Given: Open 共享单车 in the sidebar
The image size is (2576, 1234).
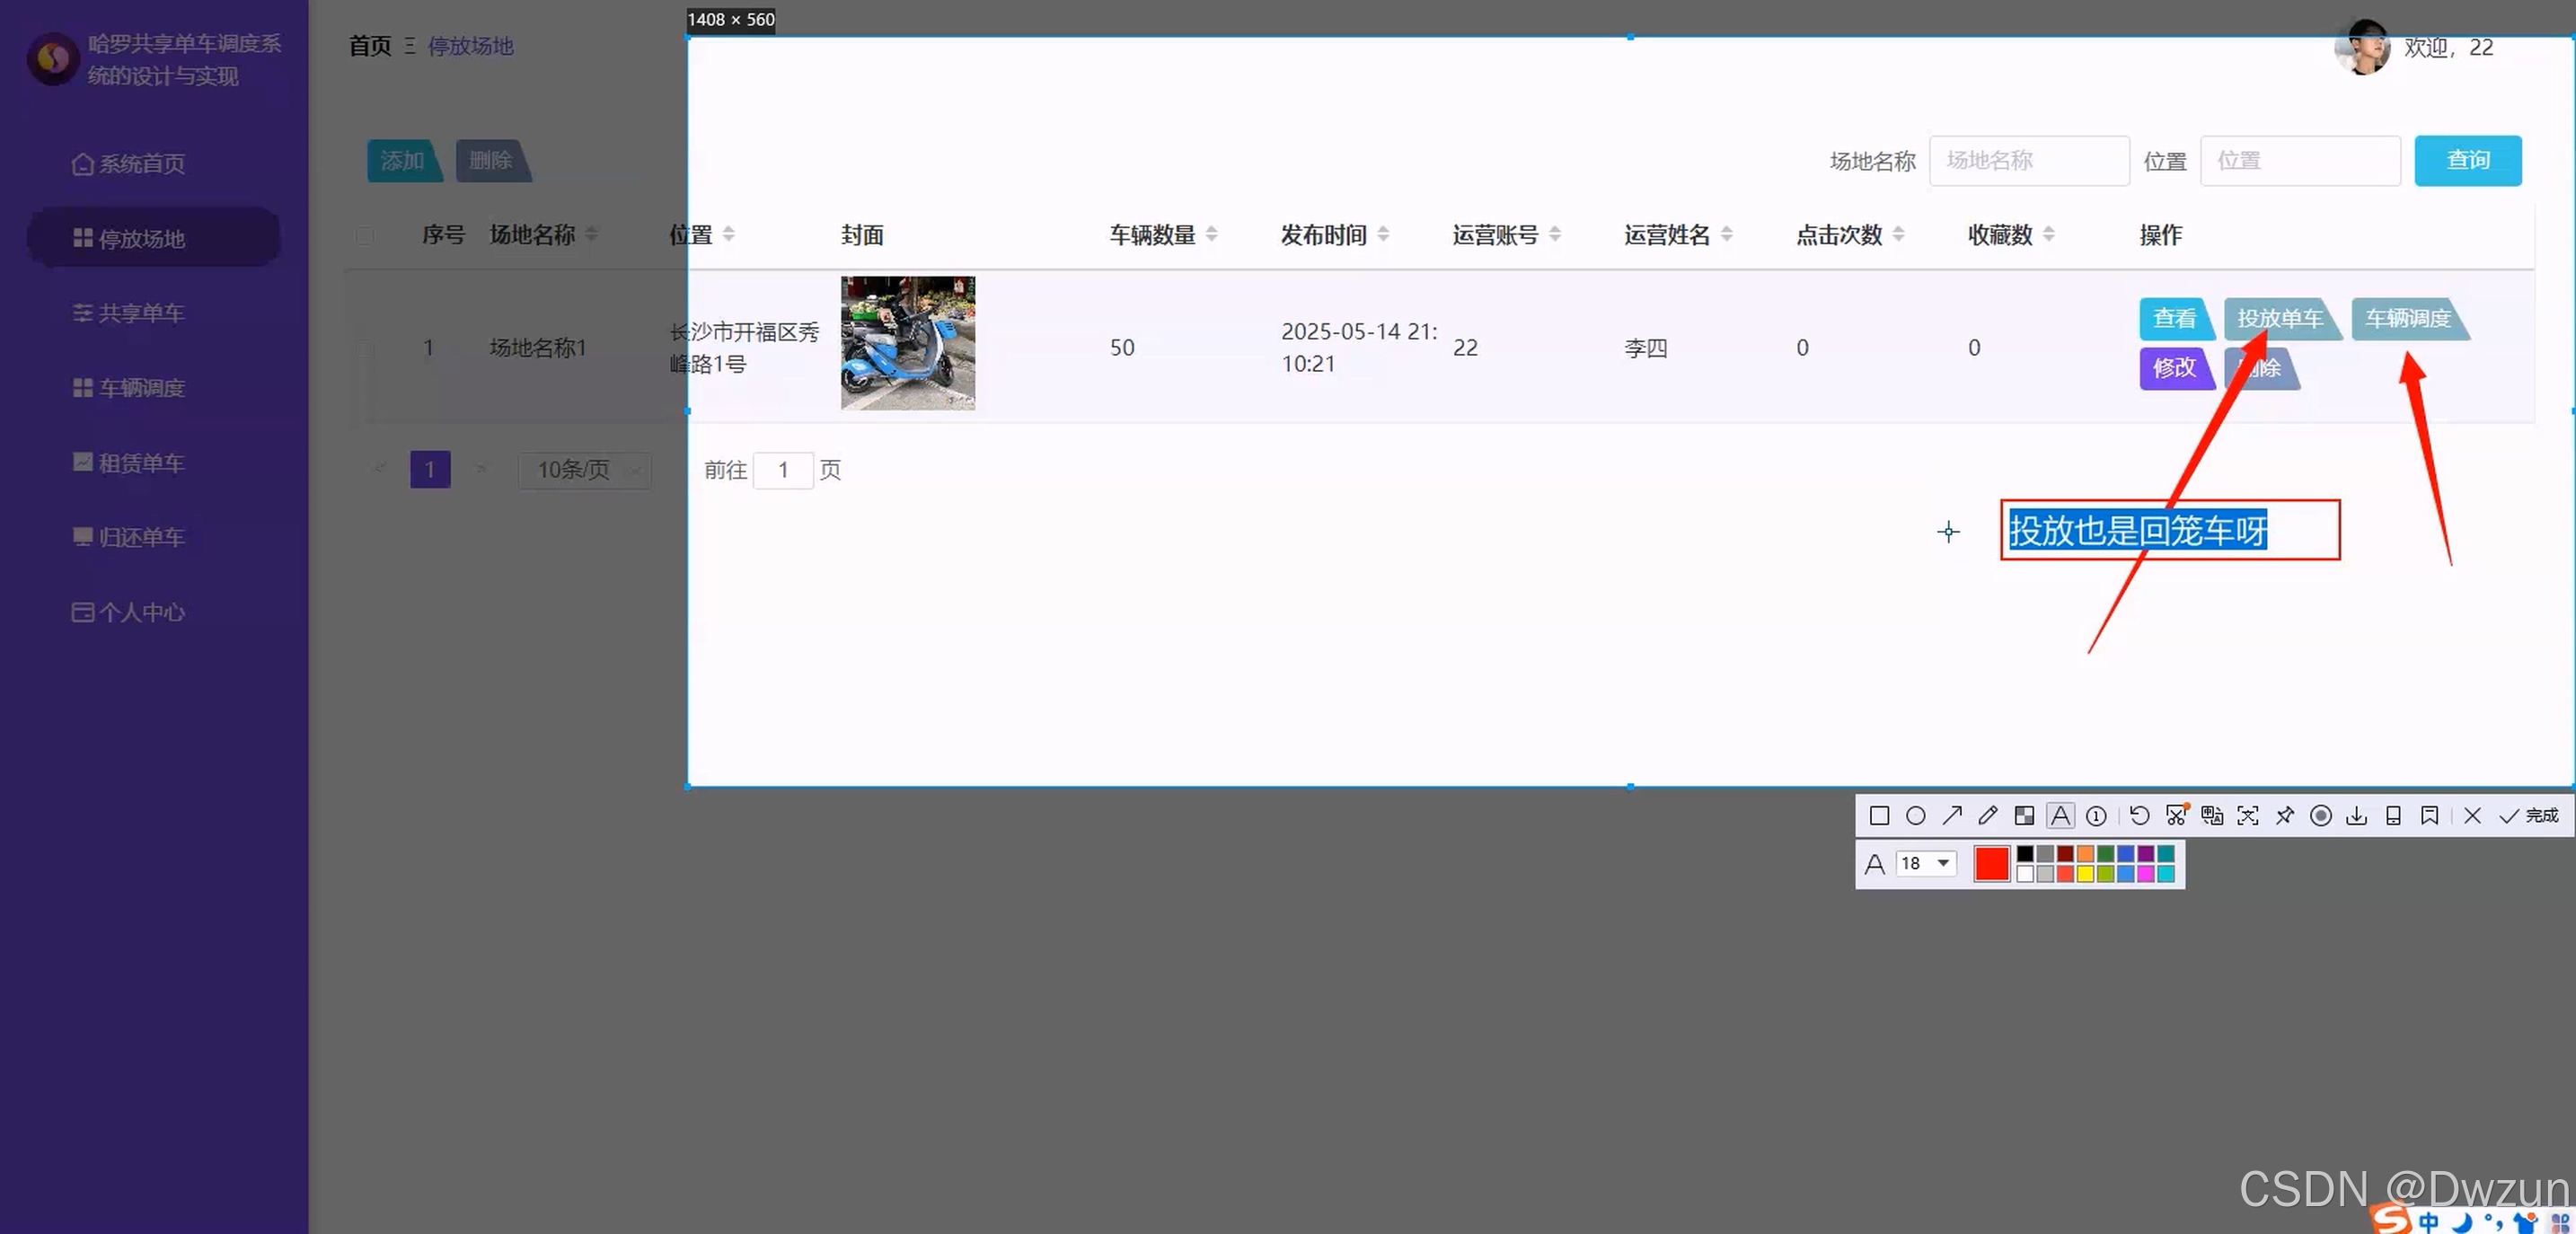Looking at the screenshot, I should point(140,313).
